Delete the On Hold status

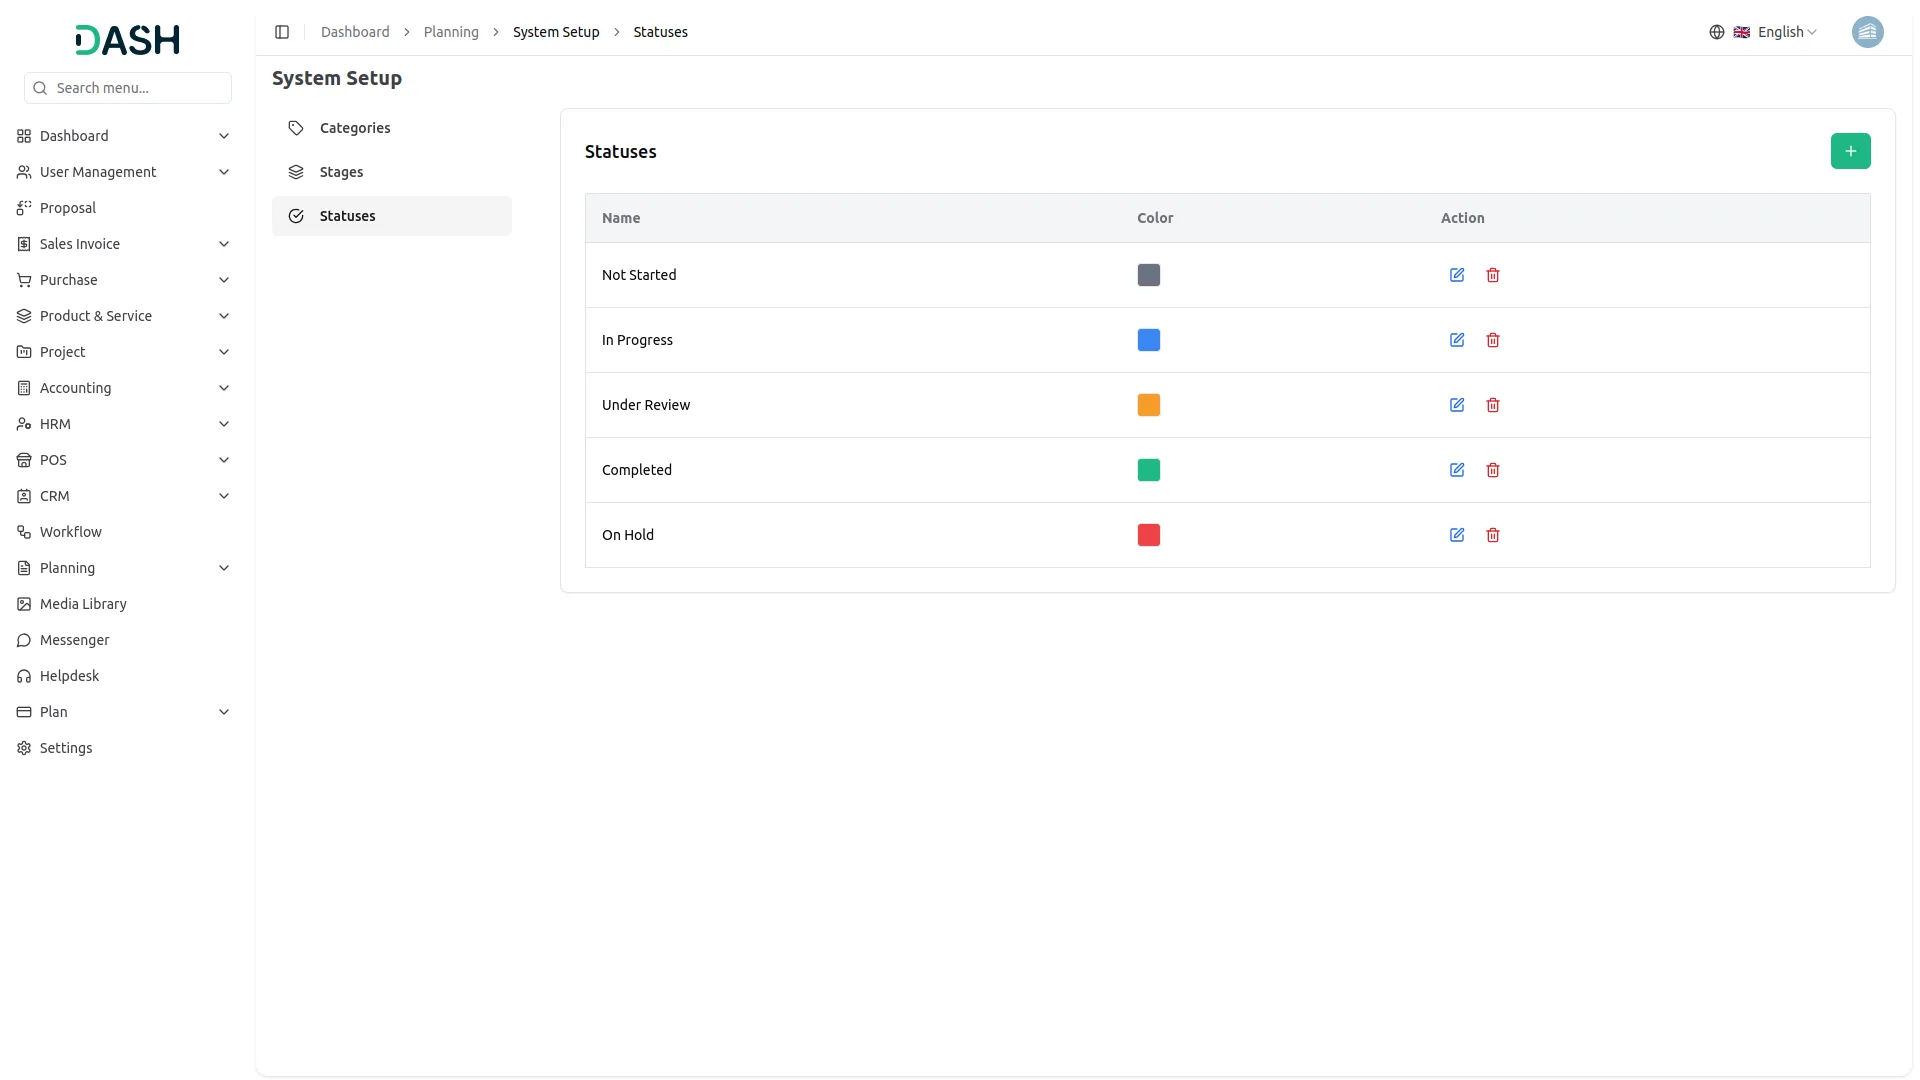click(x=1493, y=535)
